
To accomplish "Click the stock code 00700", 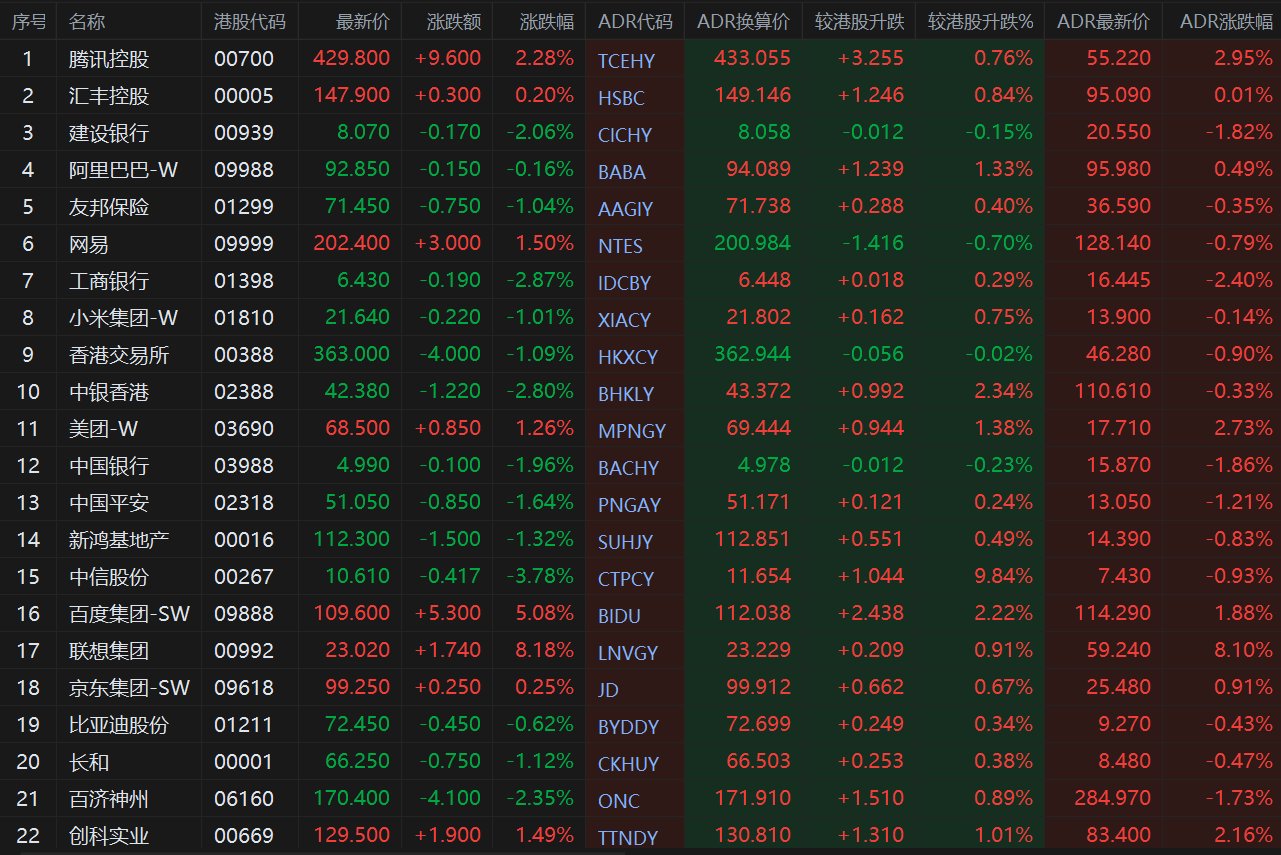I will [243, 59].
